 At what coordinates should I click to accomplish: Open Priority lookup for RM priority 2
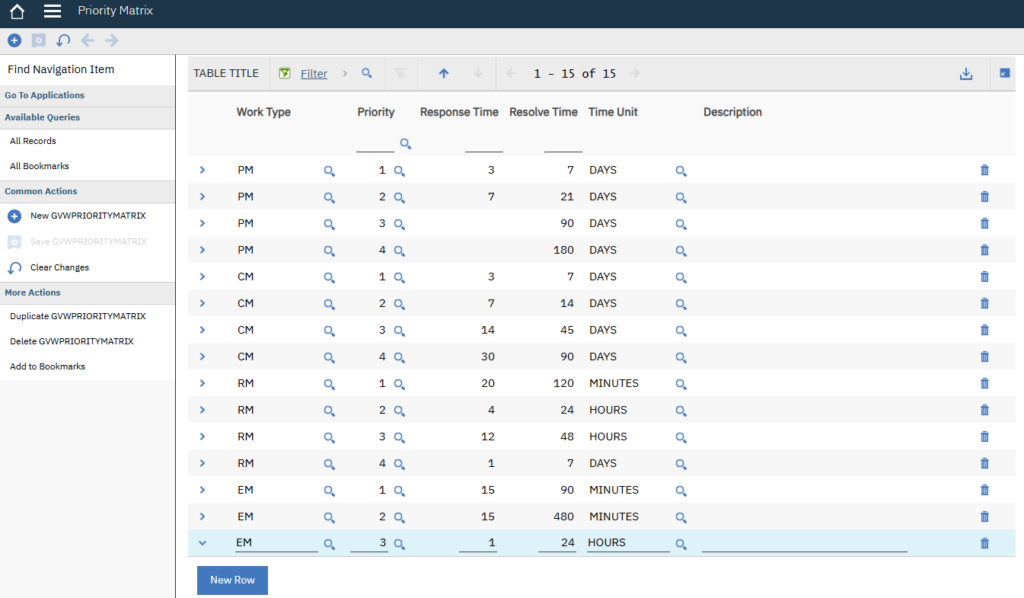[399, 411]
